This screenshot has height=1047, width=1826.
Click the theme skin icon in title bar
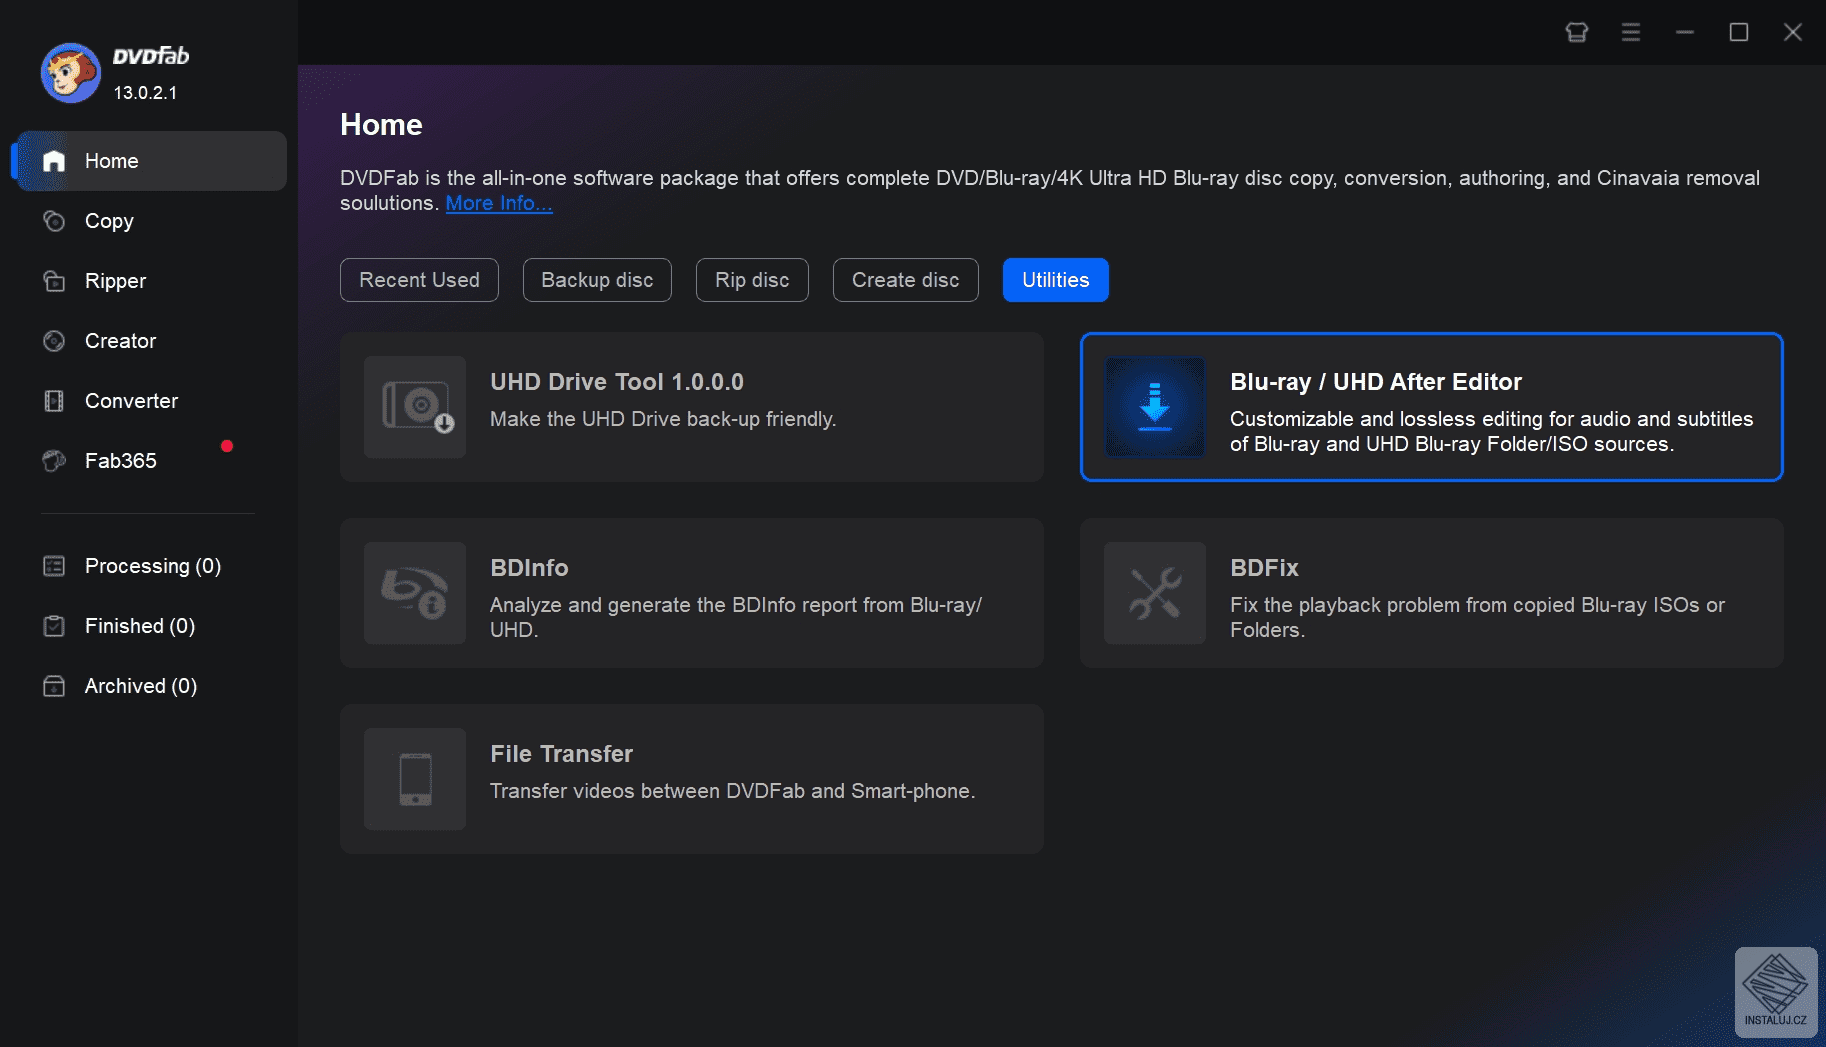tap(1576, 31)
